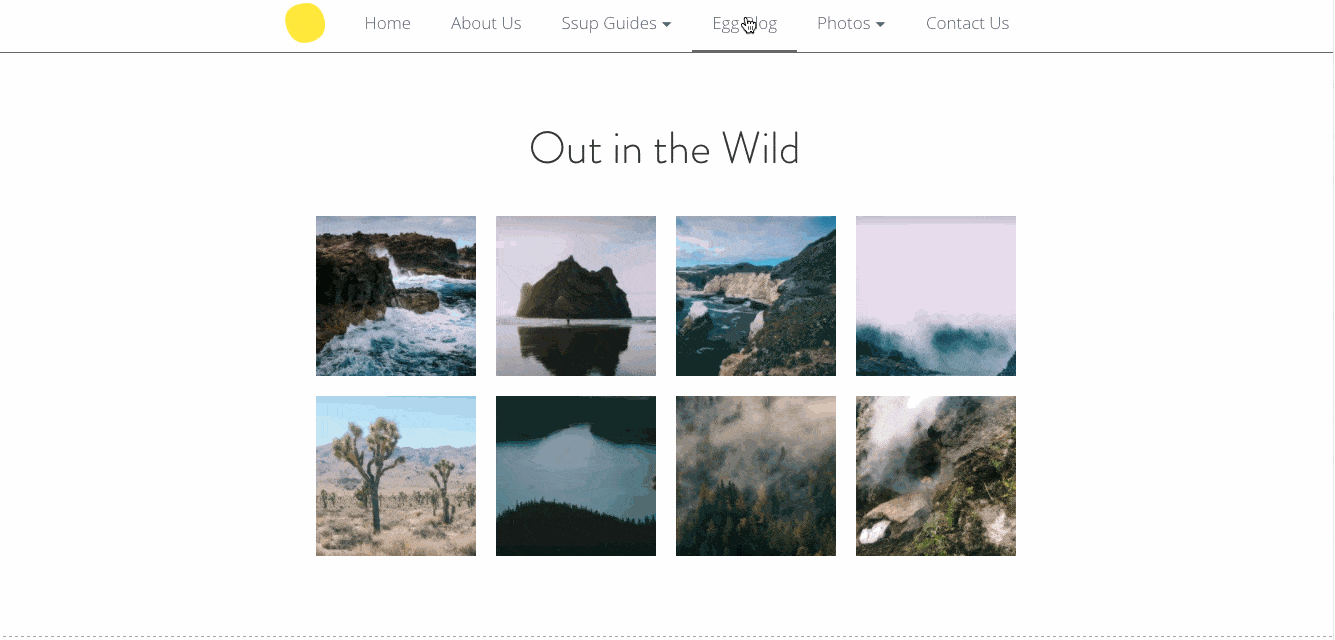Open the misty wave on pink sky photo
Viewport: 1335px width, 640px height.
pos(936,296)
